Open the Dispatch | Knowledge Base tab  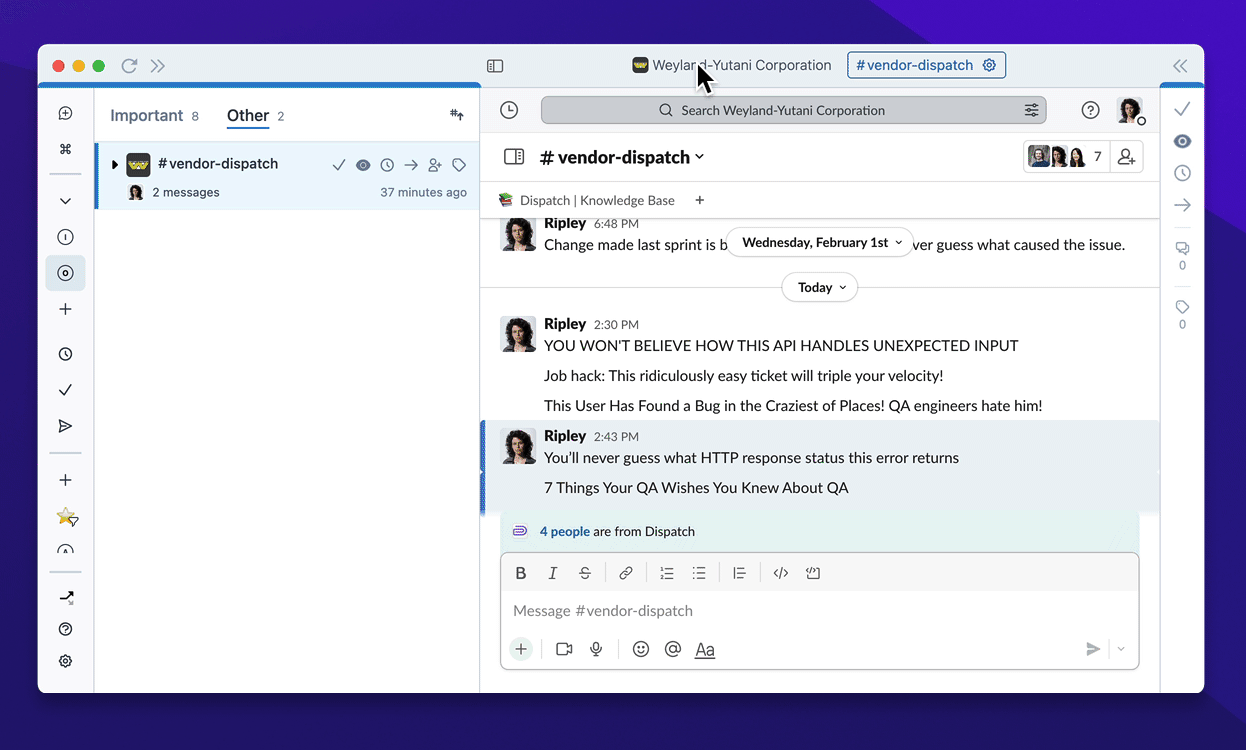point(587,200)
